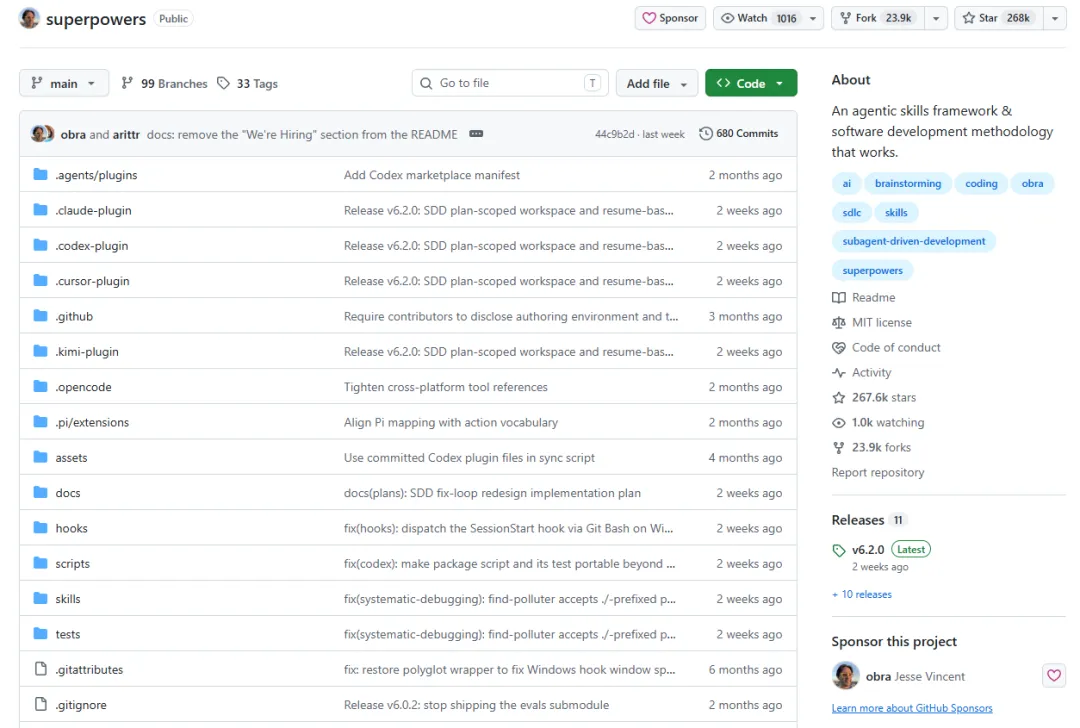Click folder icon for .pi/extensions

[x=41, y=422]
